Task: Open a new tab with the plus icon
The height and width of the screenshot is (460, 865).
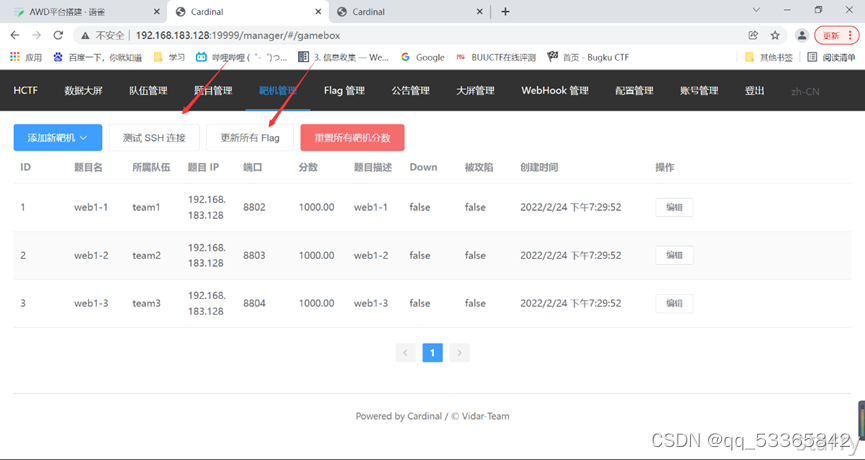Action: pyautogui.click(x=505, y=12)
